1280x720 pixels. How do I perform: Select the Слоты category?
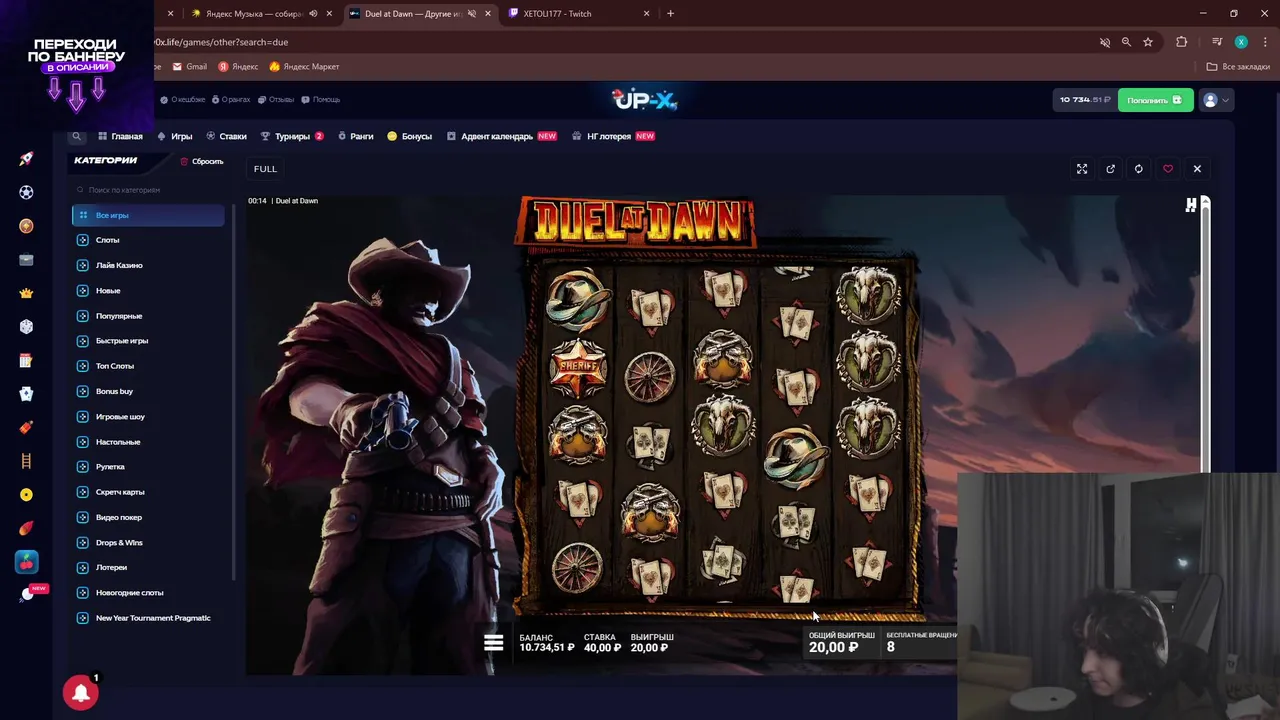148,240
